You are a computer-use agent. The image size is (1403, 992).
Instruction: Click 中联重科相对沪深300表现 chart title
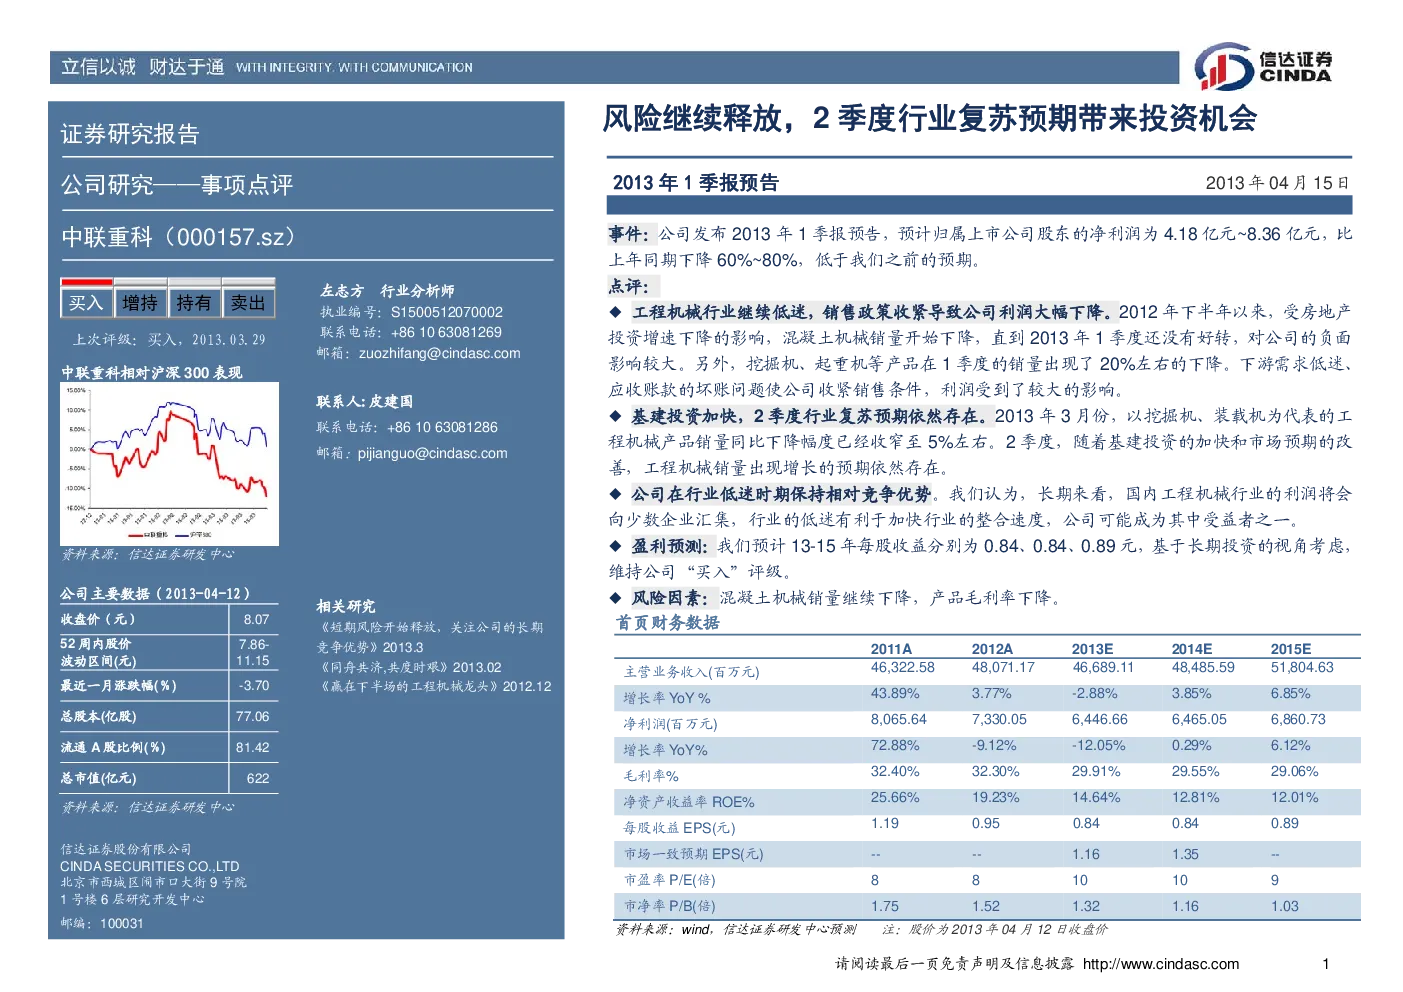(x=151, y=372)
